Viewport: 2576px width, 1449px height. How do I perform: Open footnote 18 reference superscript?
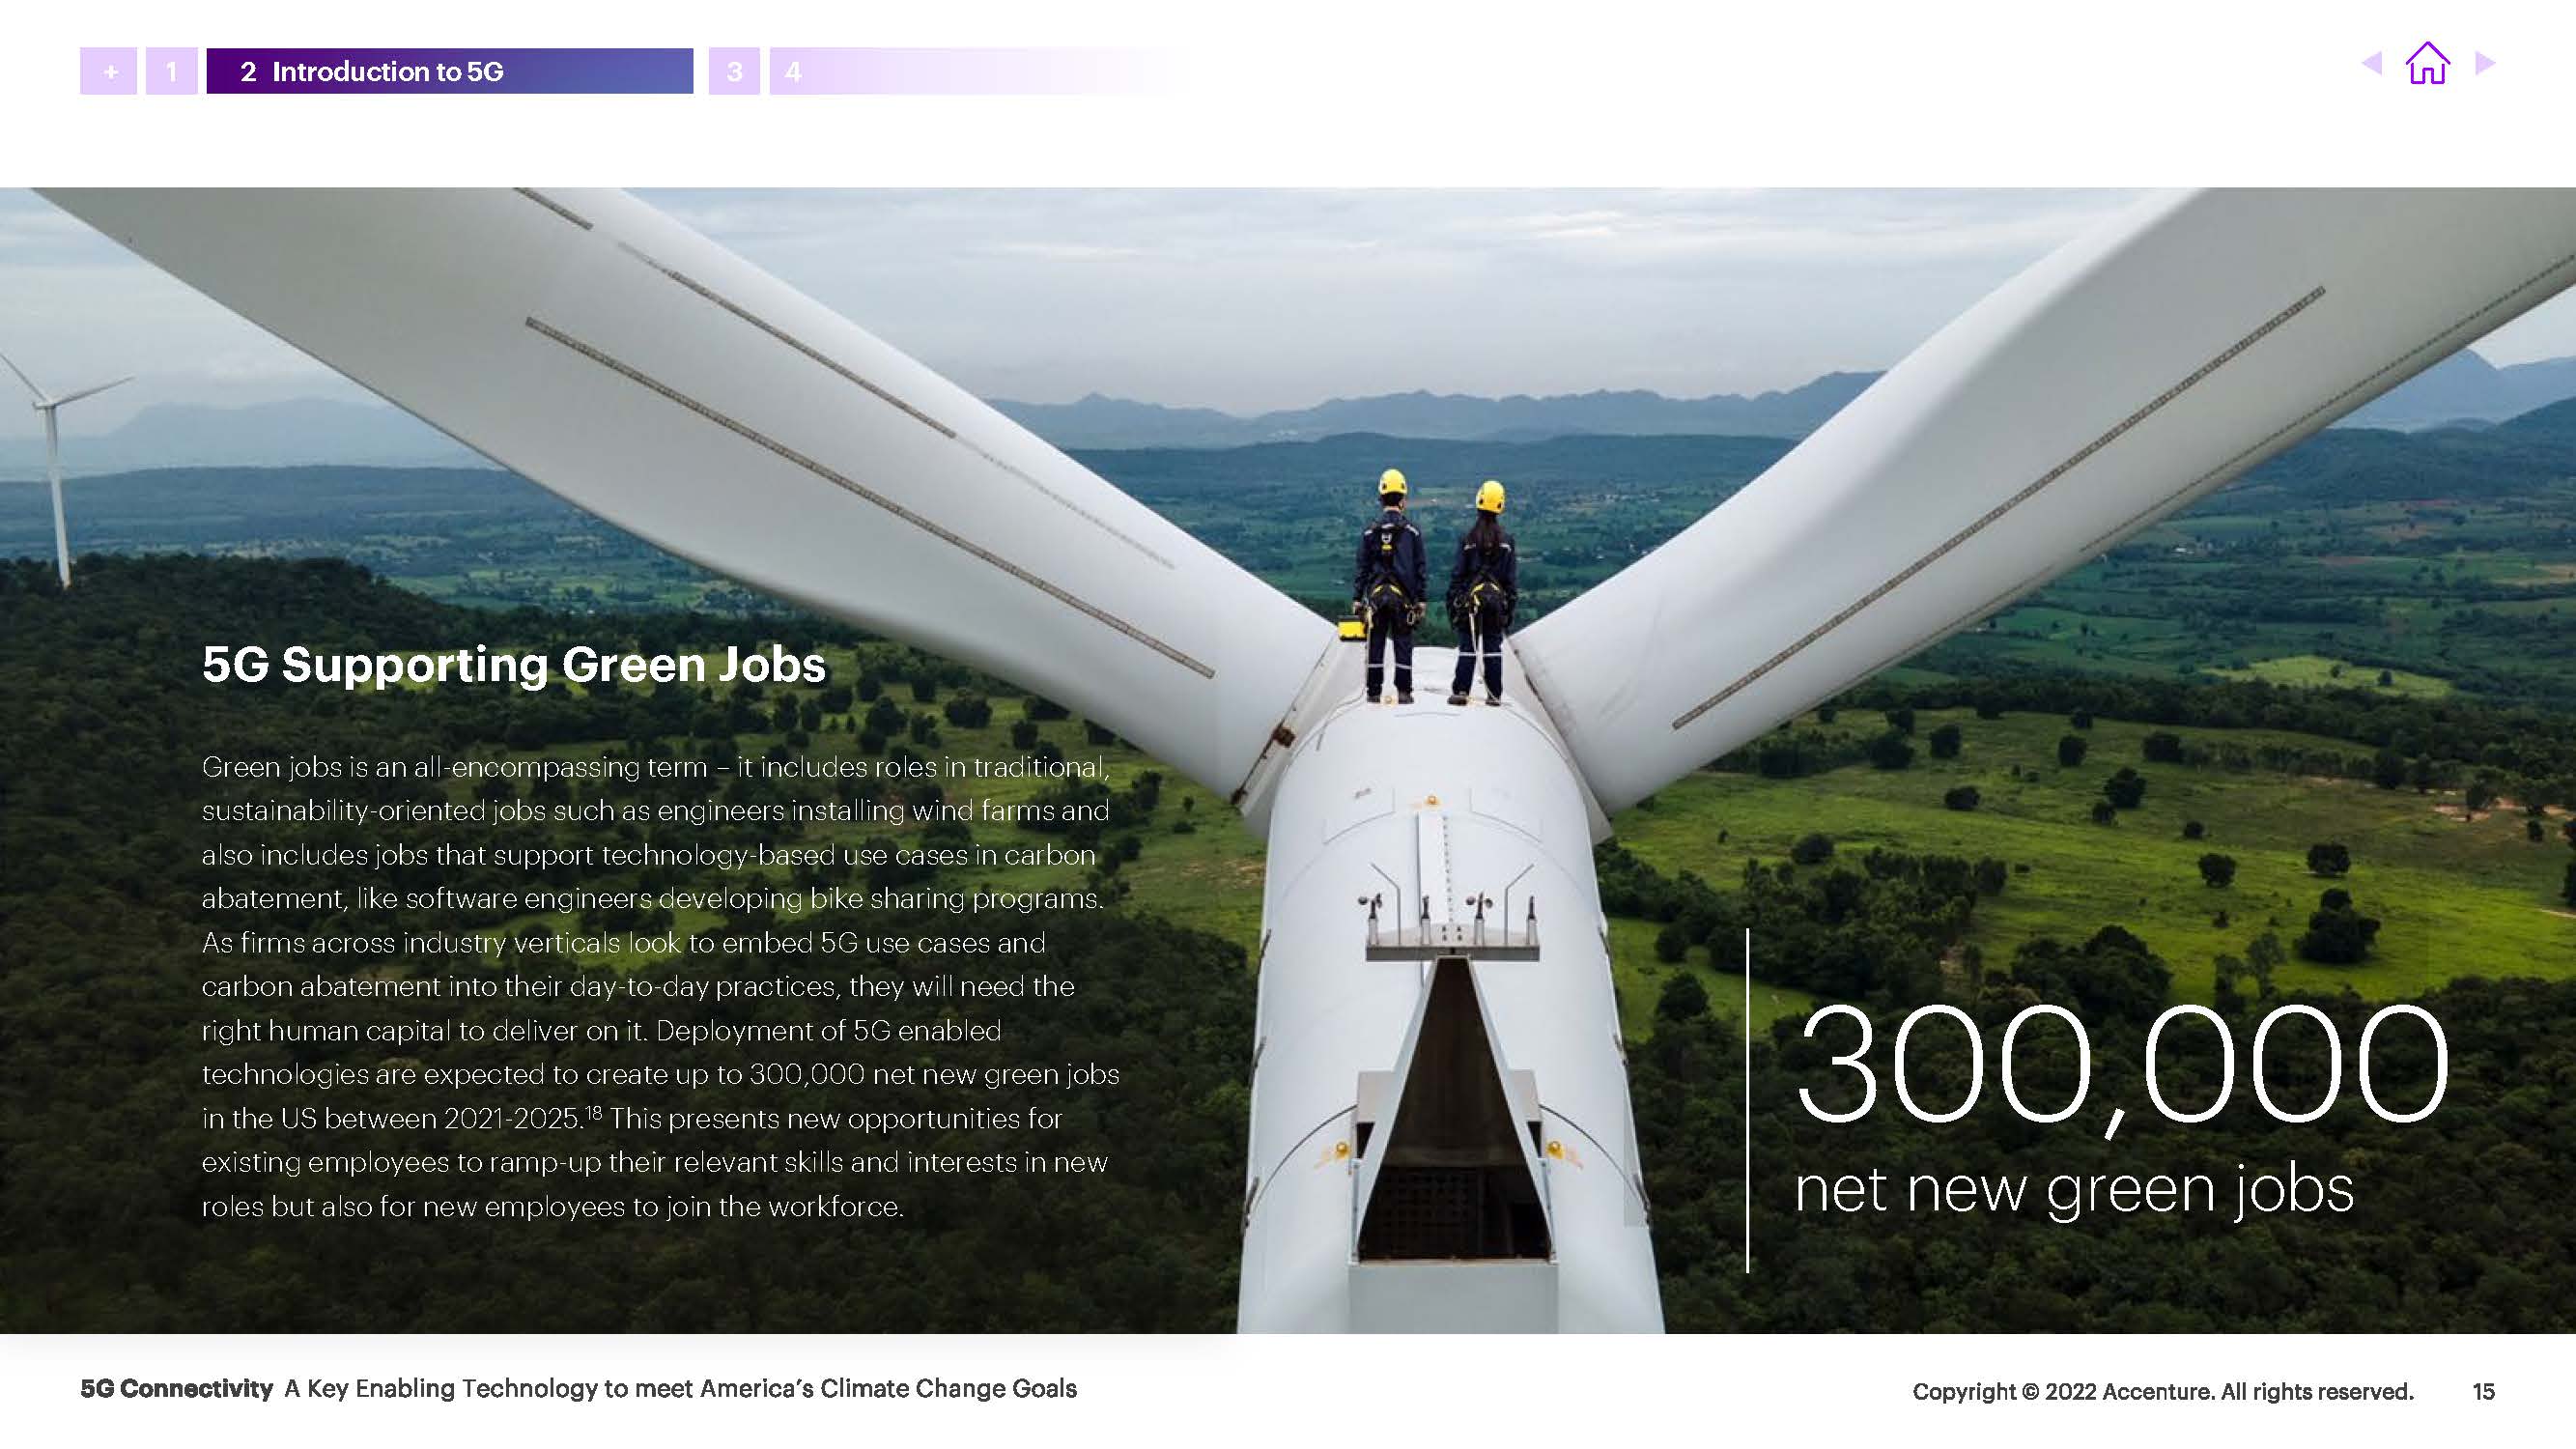pos(593,1111)
